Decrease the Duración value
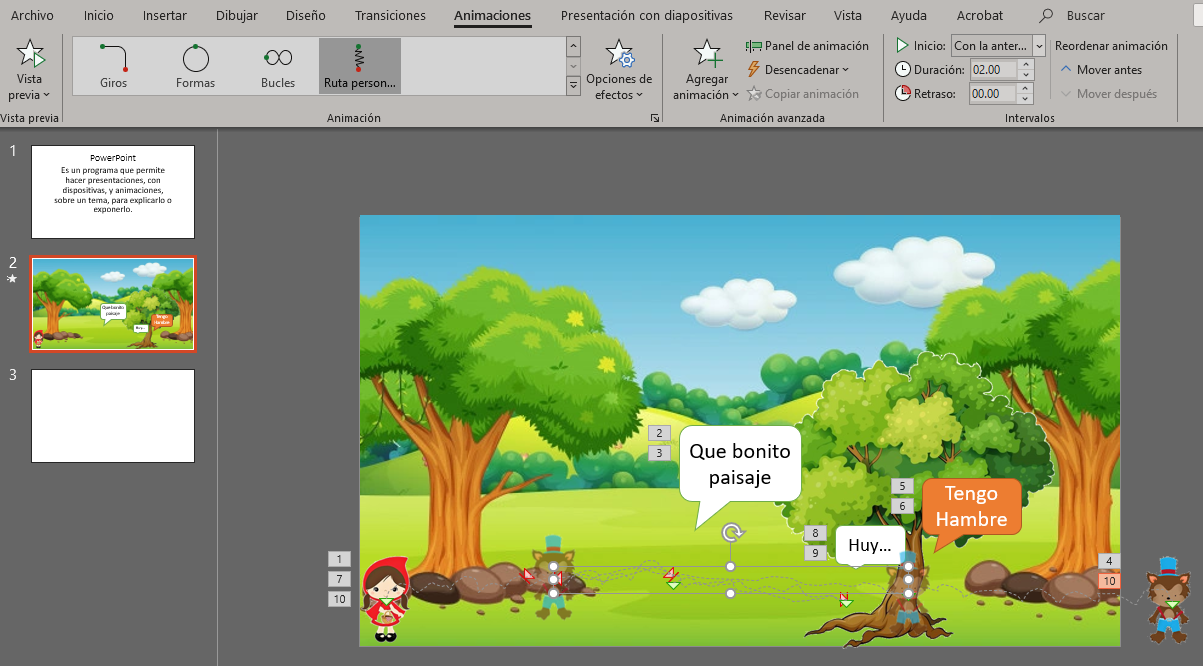This screenshot has height=666, width=1203. (x=1024, y=75)
